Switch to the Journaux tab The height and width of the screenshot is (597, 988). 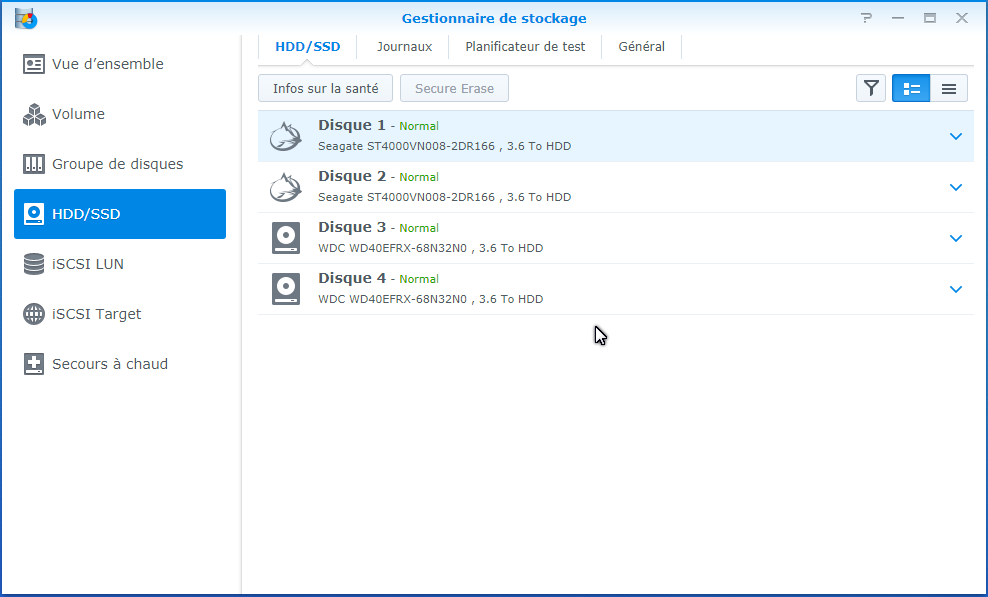click(405, 47)
